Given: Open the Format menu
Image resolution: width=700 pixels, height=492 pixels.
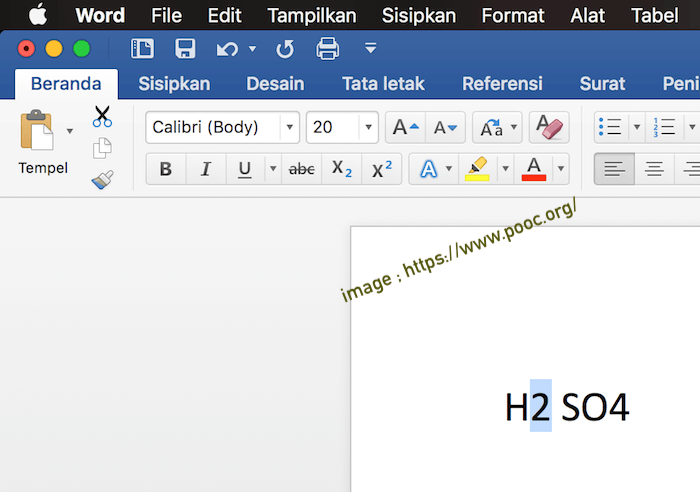Looking at the screenshot, I should pyautogui.click(x=513, y=16).
